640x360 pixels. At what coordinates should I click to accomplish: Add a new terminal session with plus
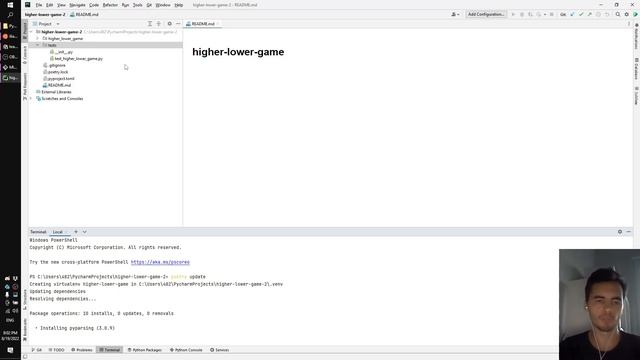click(x=76, y=232)
